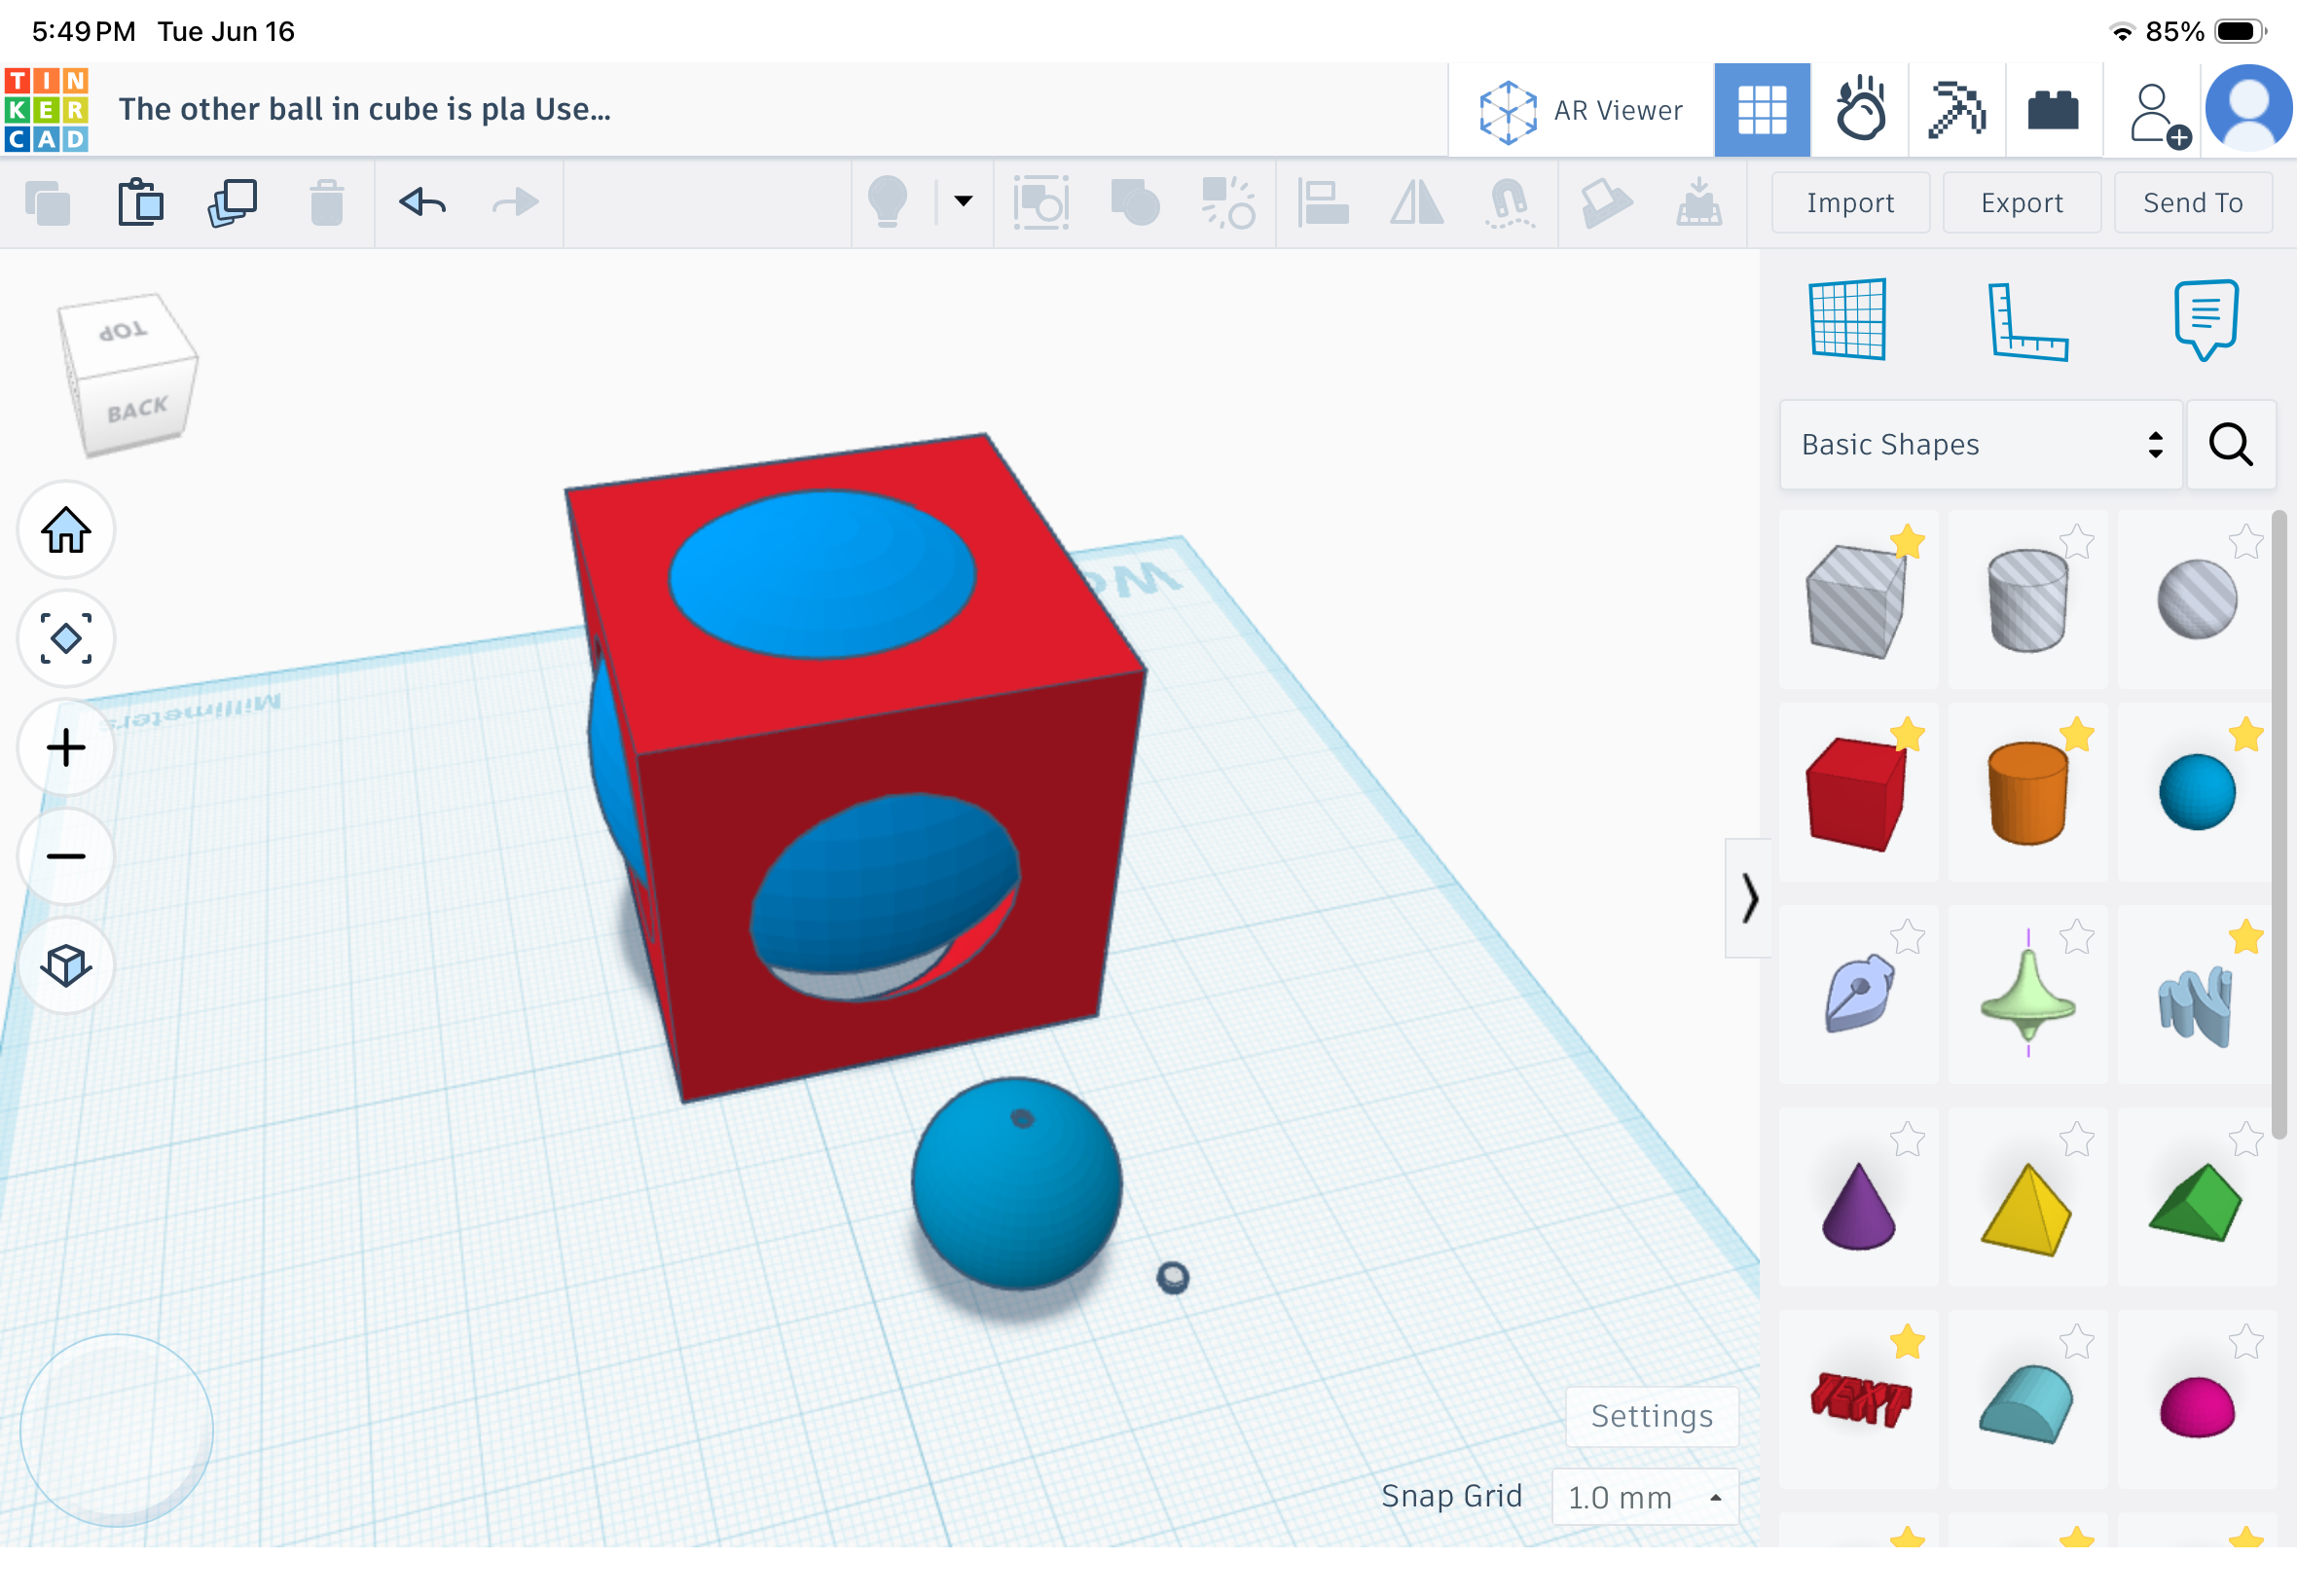Expand the Snap Grid 1.0 mm dropdown

[1644, 1497]
